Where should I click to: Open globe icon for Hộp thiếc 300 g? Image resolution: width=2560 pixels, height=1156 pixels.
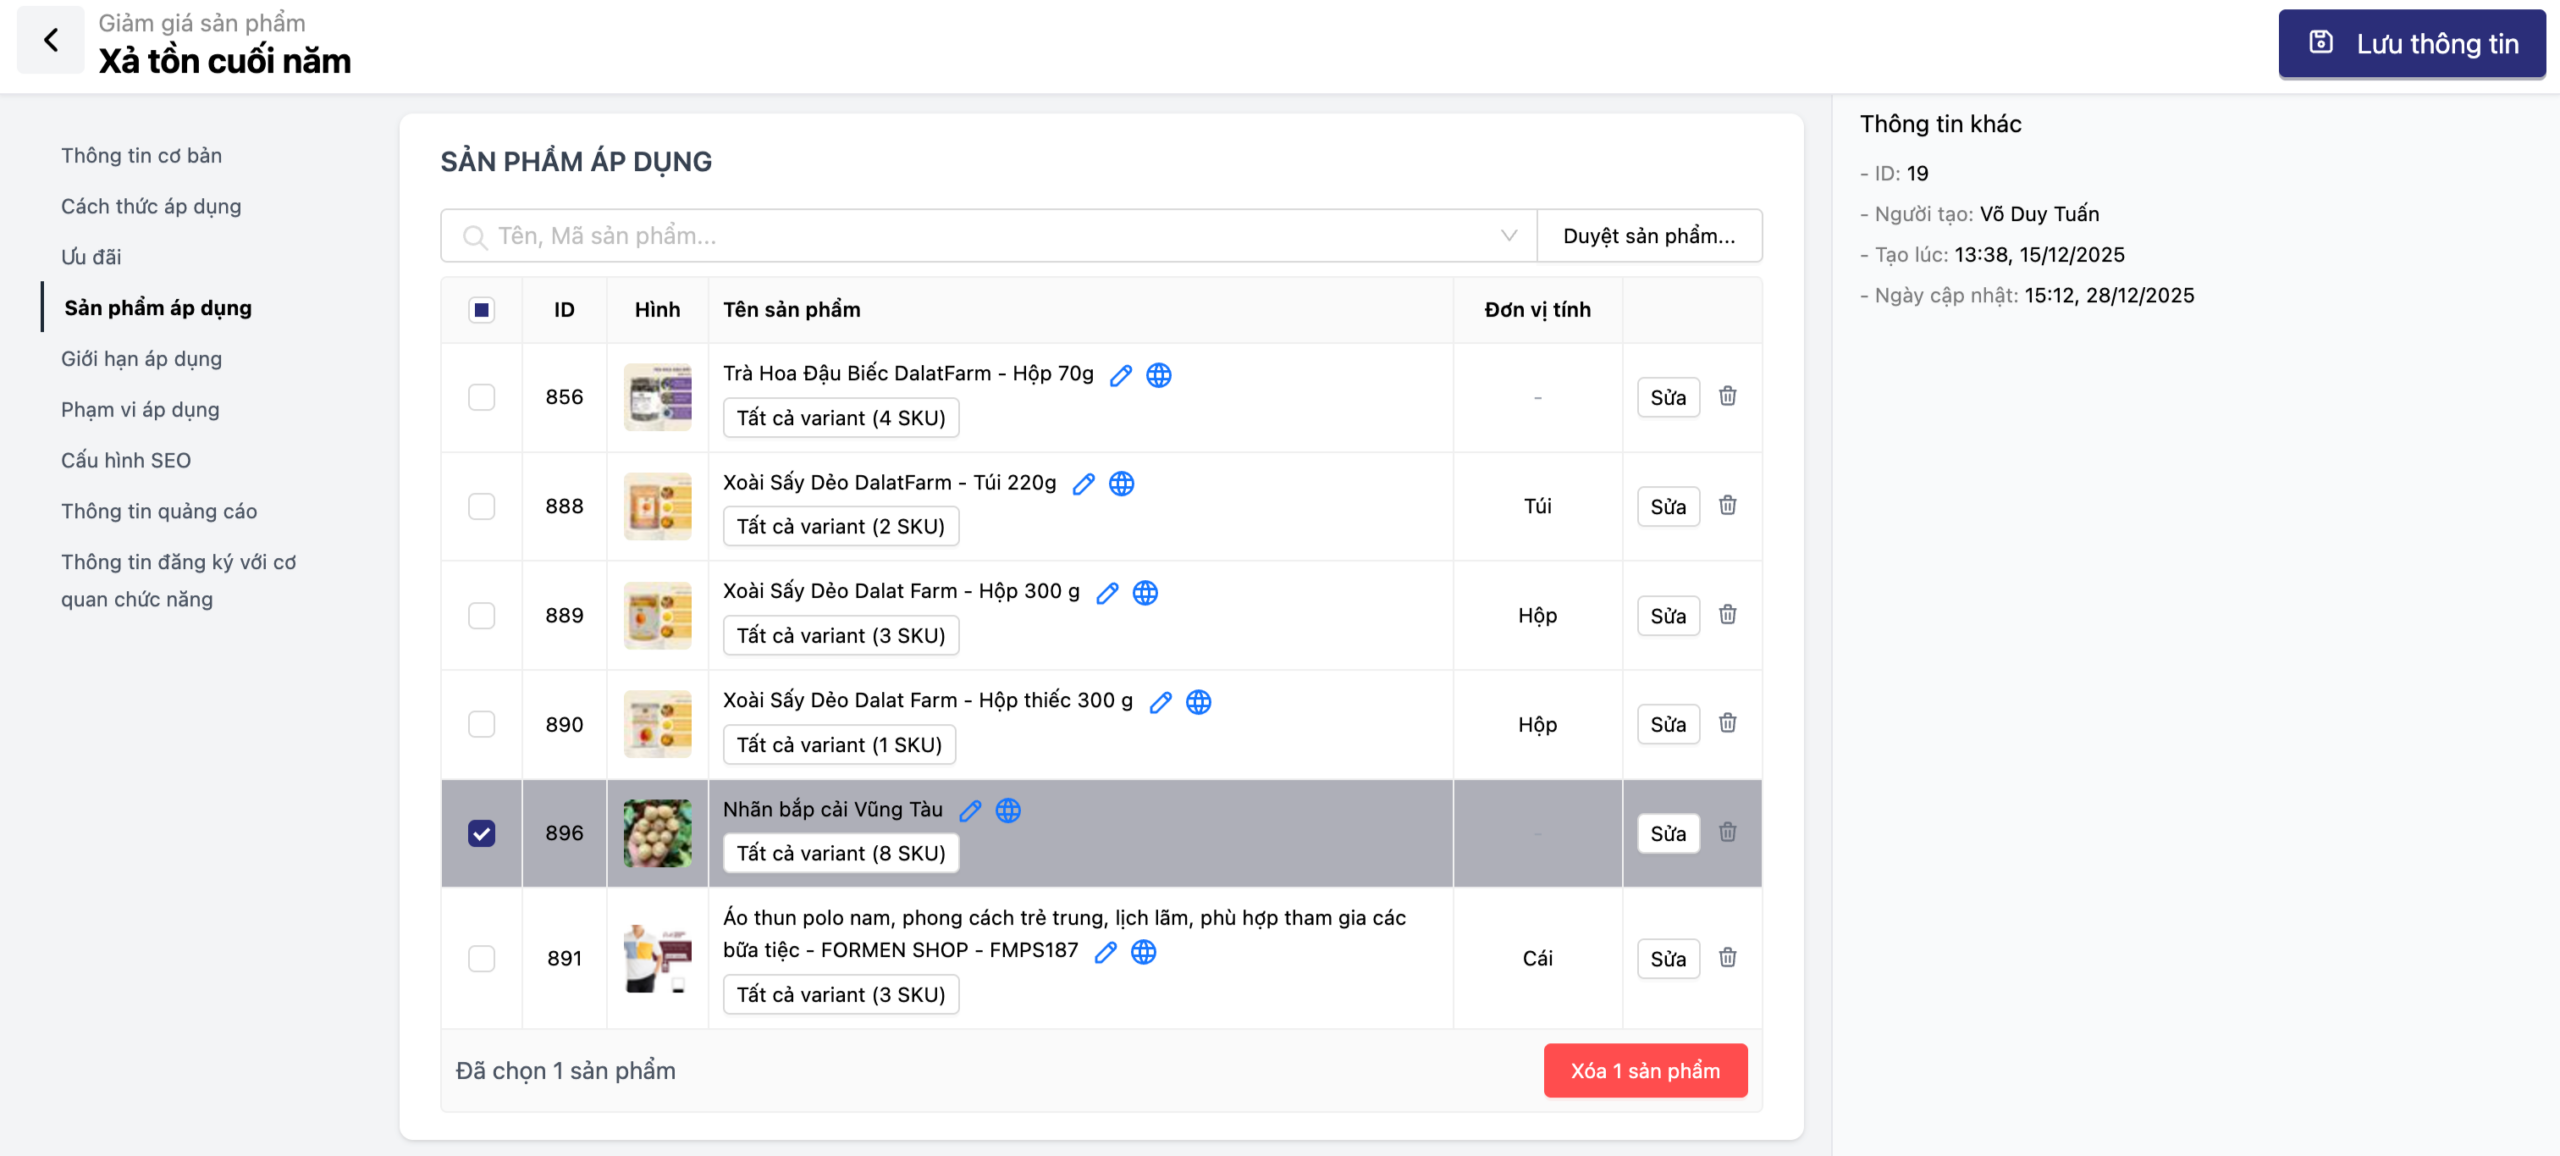click(x=1198, y=702)
